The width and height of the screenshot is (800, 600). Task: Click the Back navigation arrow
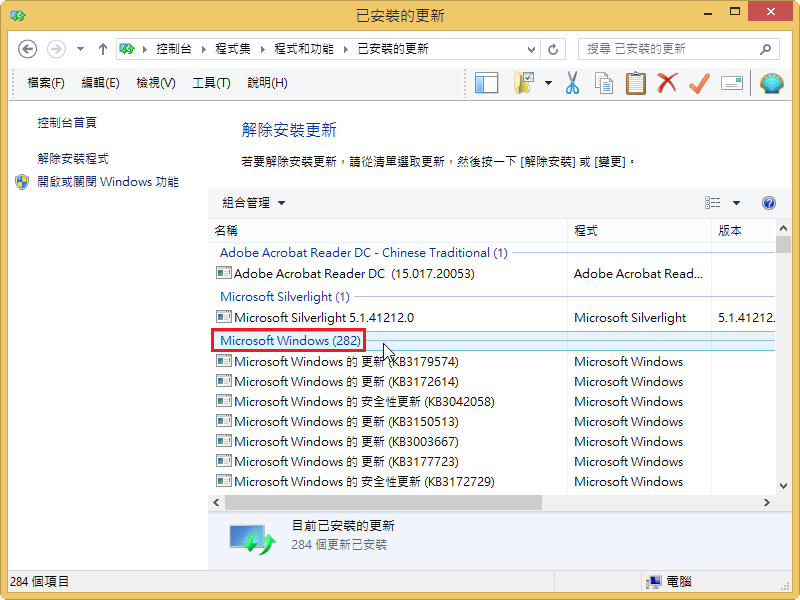click(28, 49)
